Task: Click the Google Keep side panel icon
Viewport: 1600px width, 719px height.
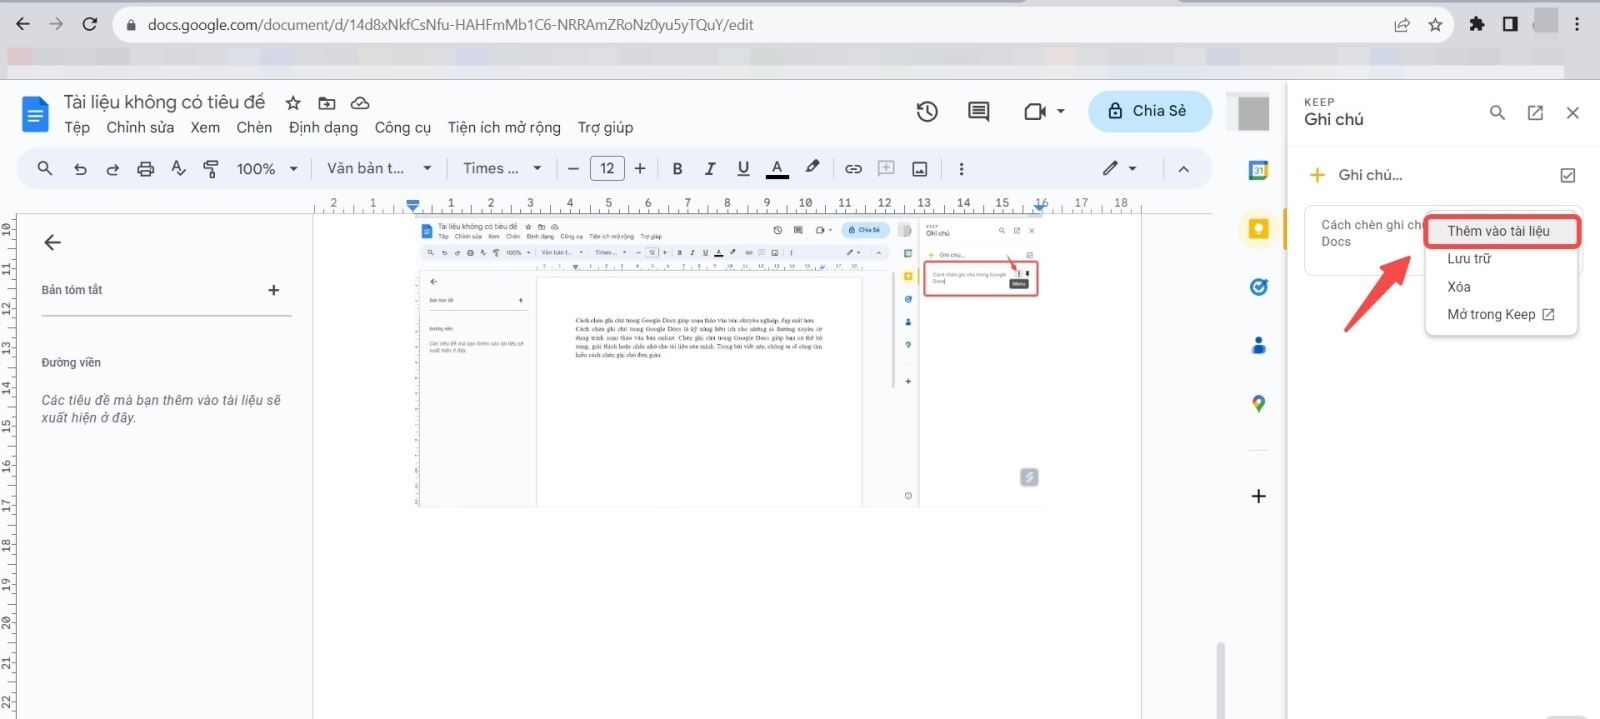Action: pyautogui.click(x=1259, y=229)
